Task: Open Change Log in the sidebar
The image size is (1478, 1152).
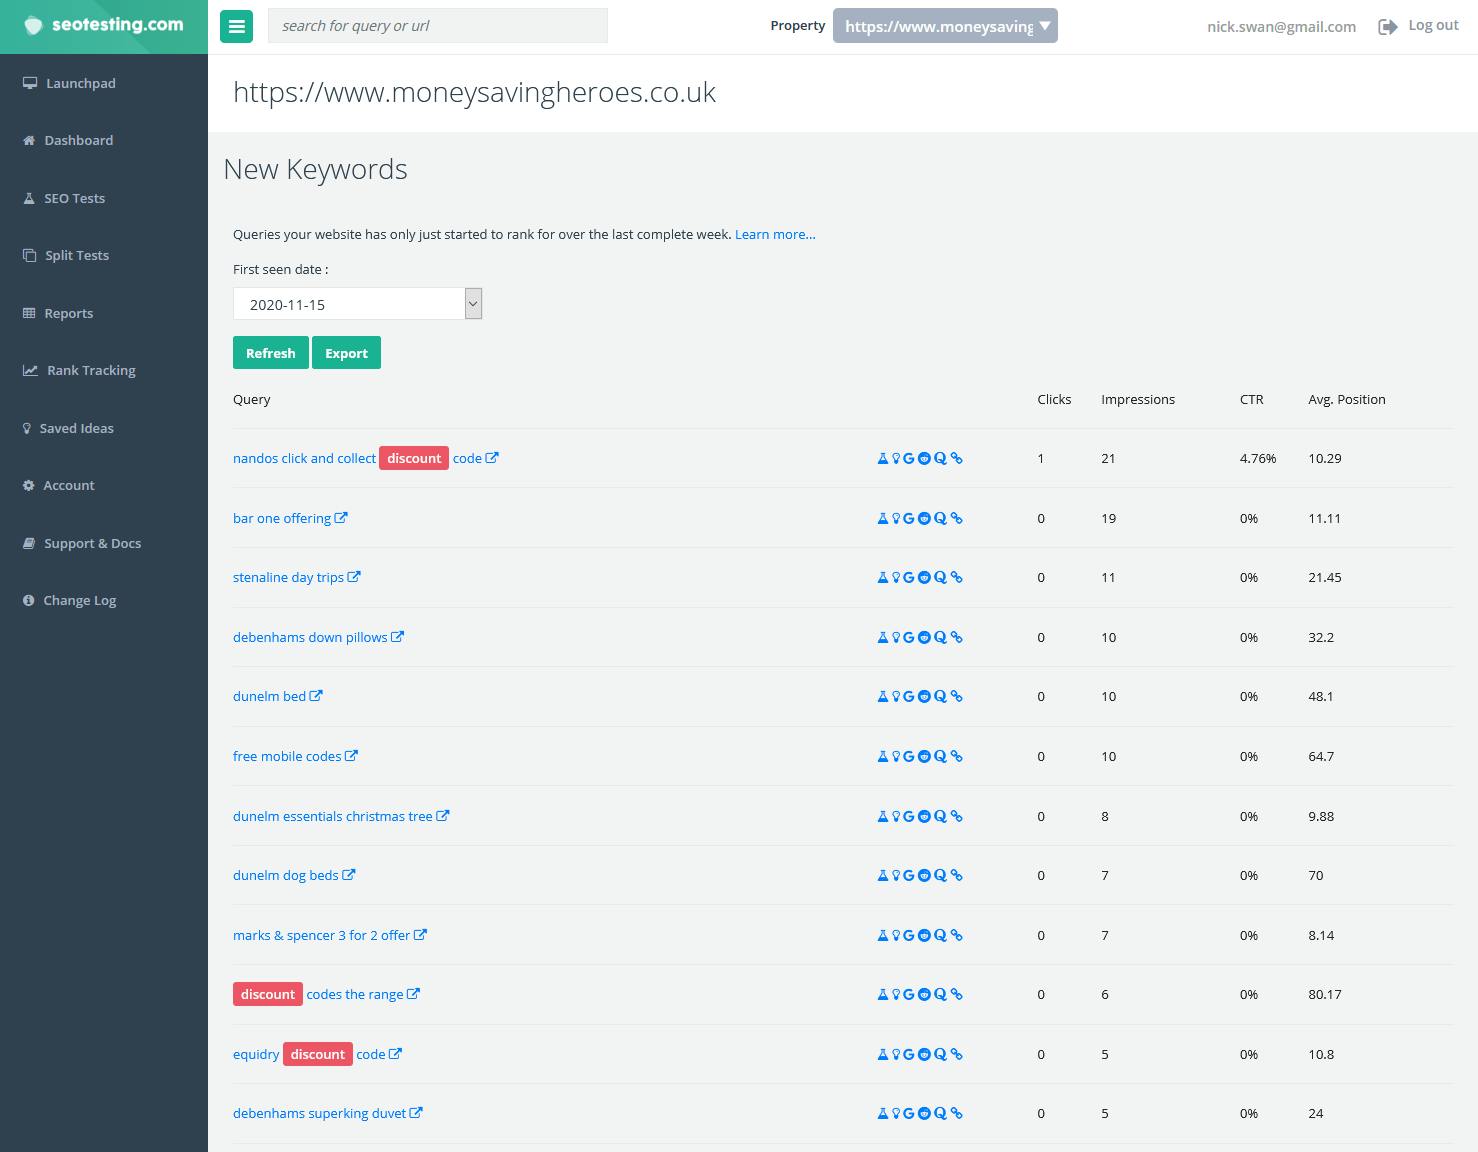Action: (x=70, y=600)
